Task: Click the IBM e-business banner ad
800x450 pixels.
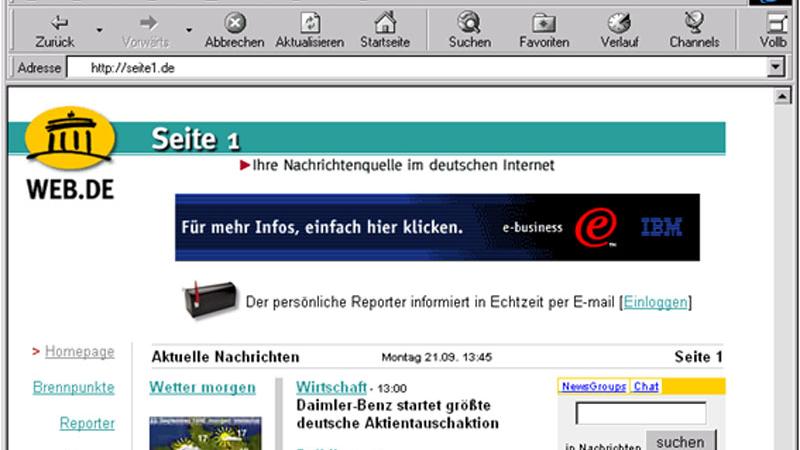Action: [x=437, y=227]
